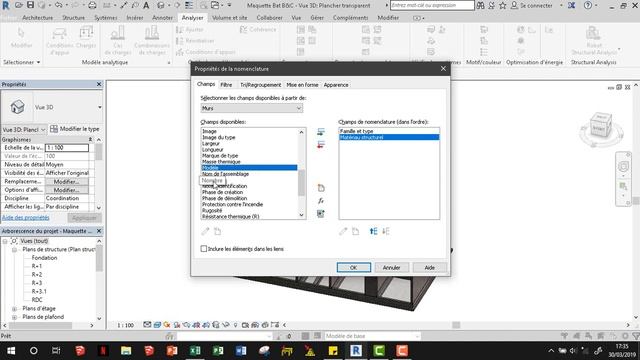The image size is (640, 360).
Task: Open Word from the Windows taskbar
Action: 241,351
